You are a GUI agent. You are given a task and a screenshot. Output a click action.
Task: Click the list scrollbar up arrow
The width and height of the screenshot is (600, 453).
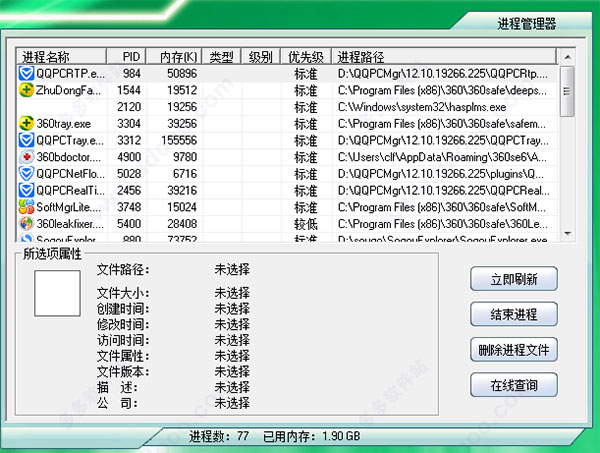(x=567, y=57)
